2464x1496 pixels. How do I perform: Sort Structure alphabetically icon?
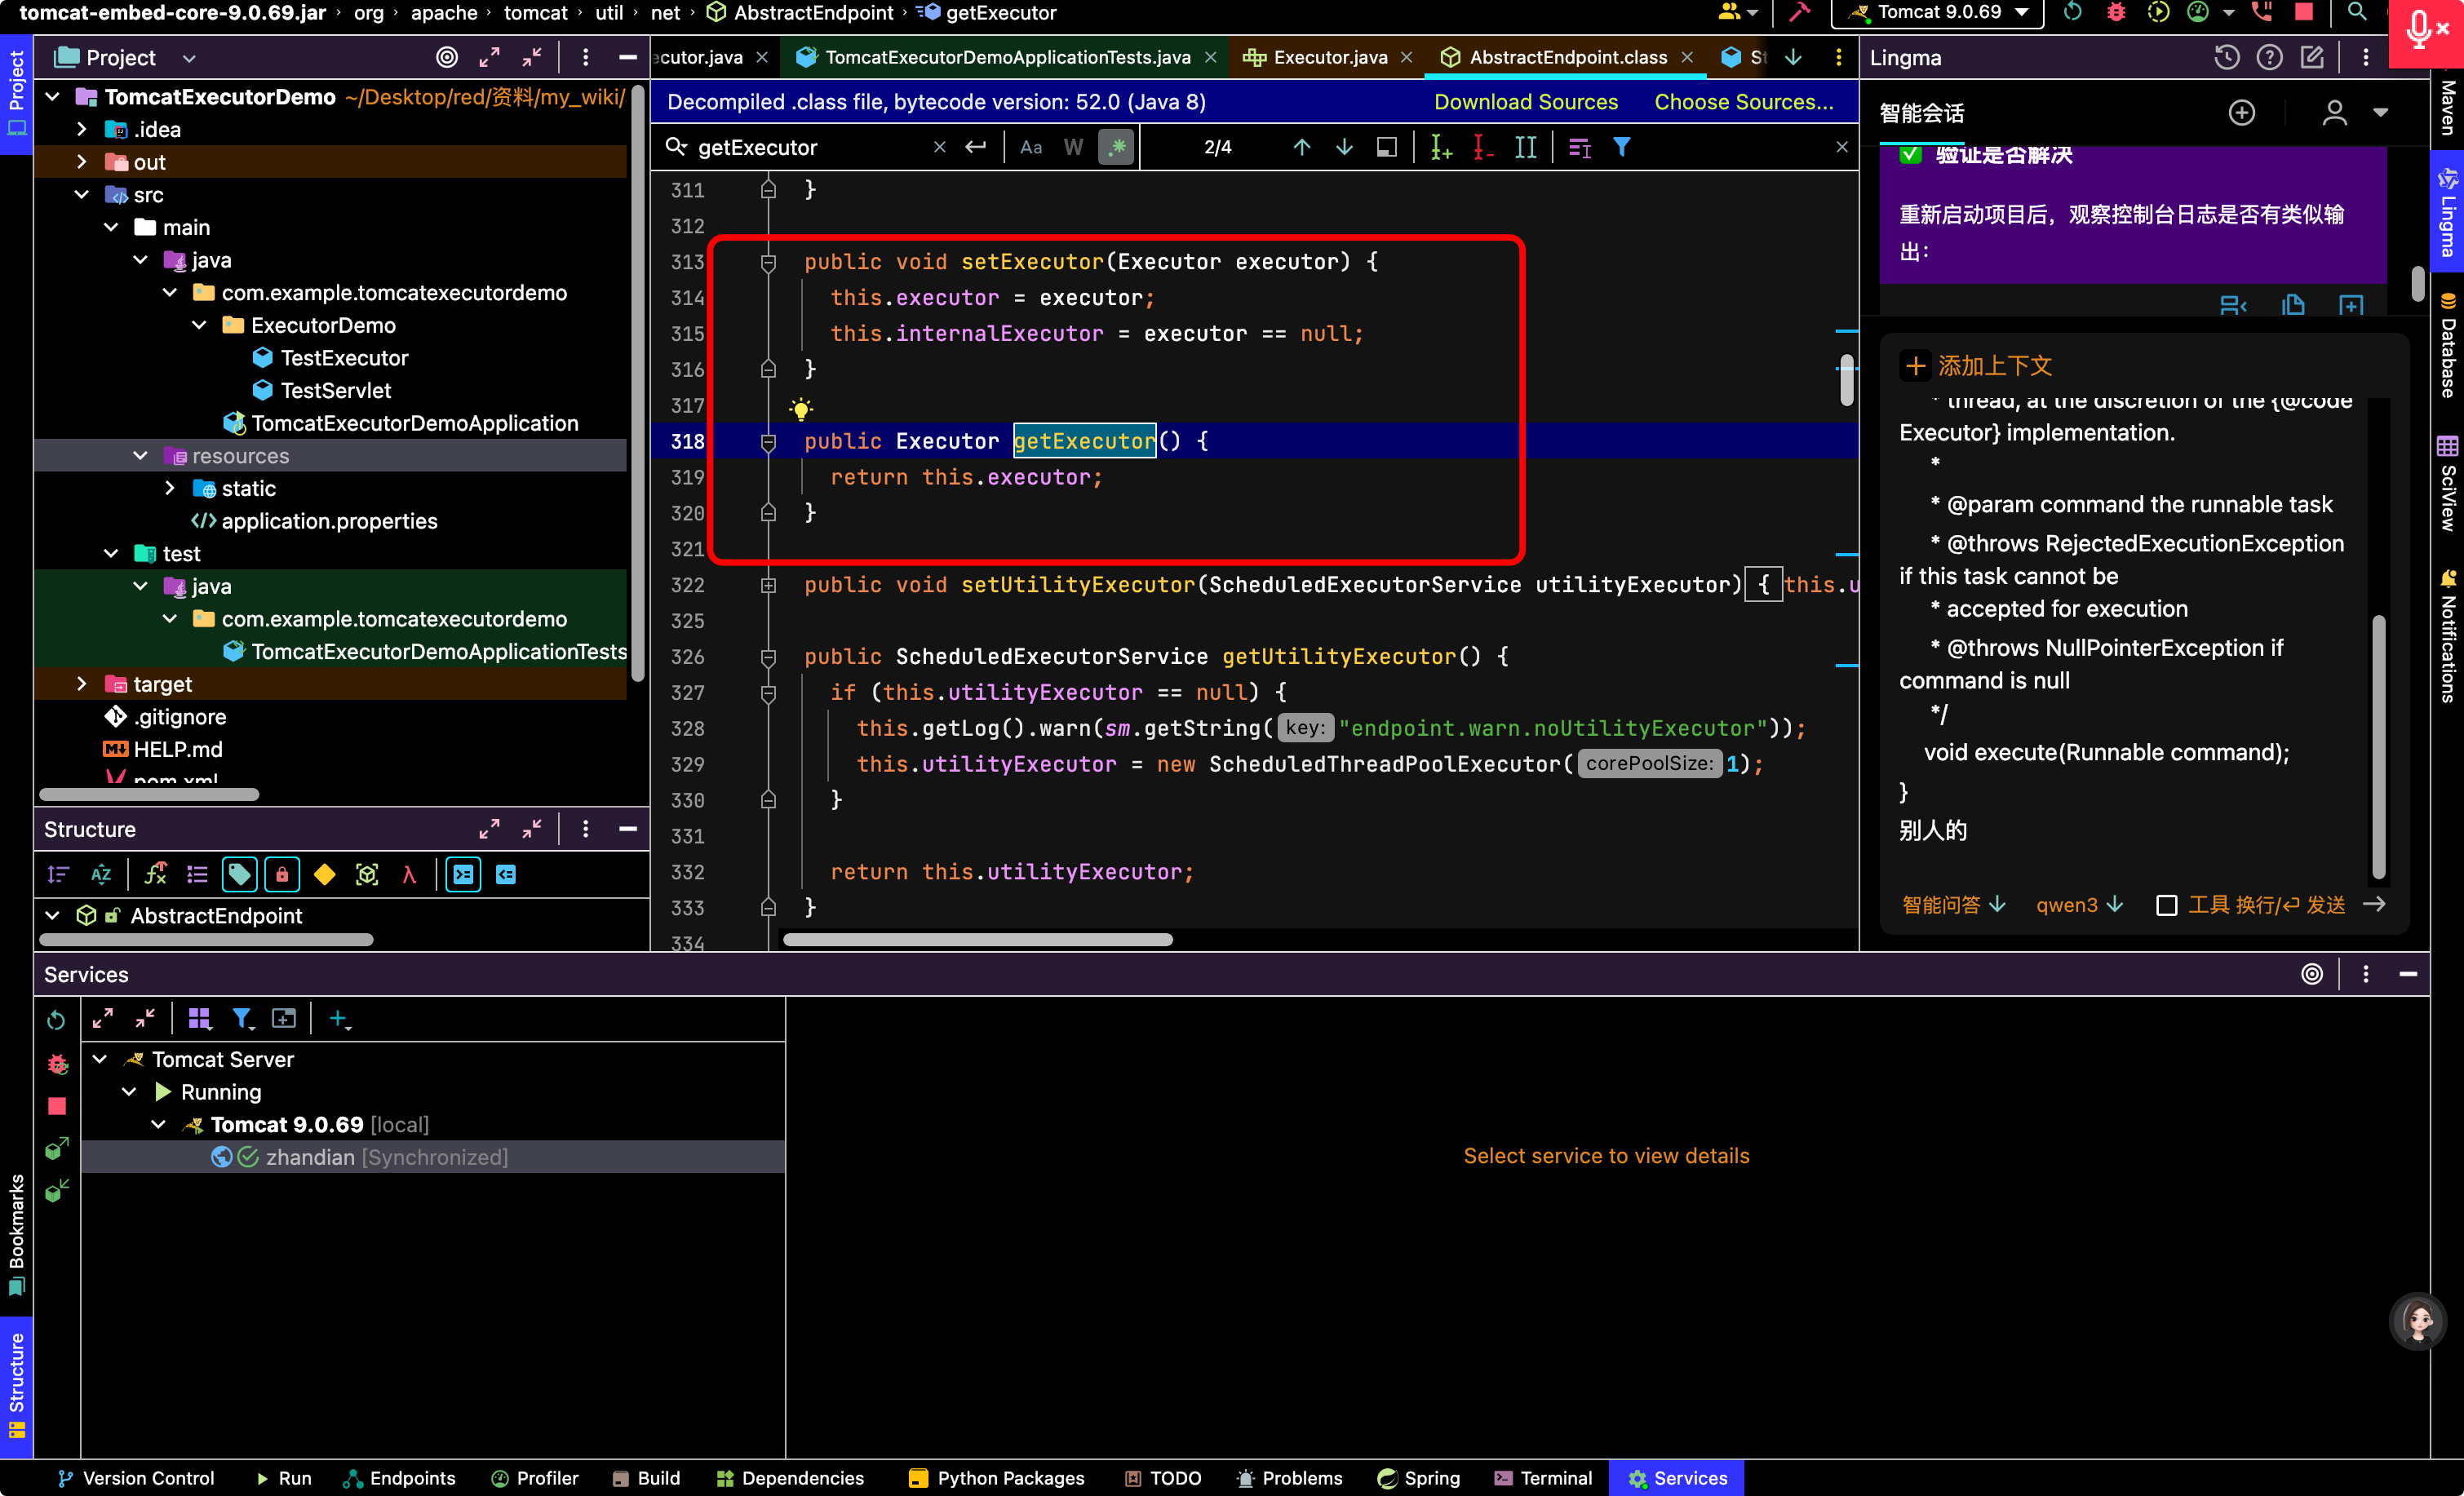coord(101,875)
